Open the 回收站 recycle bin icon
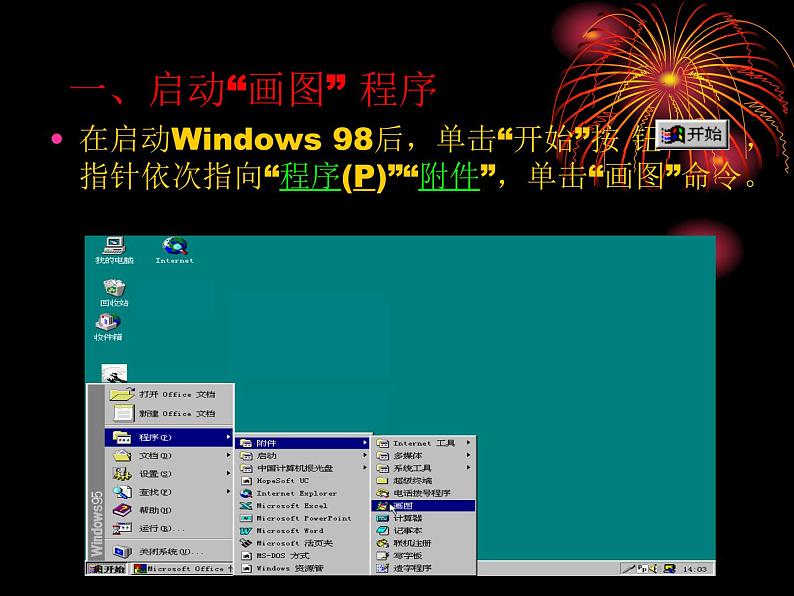The height and width of the screenshot is (596, 794). pos(114,293)
